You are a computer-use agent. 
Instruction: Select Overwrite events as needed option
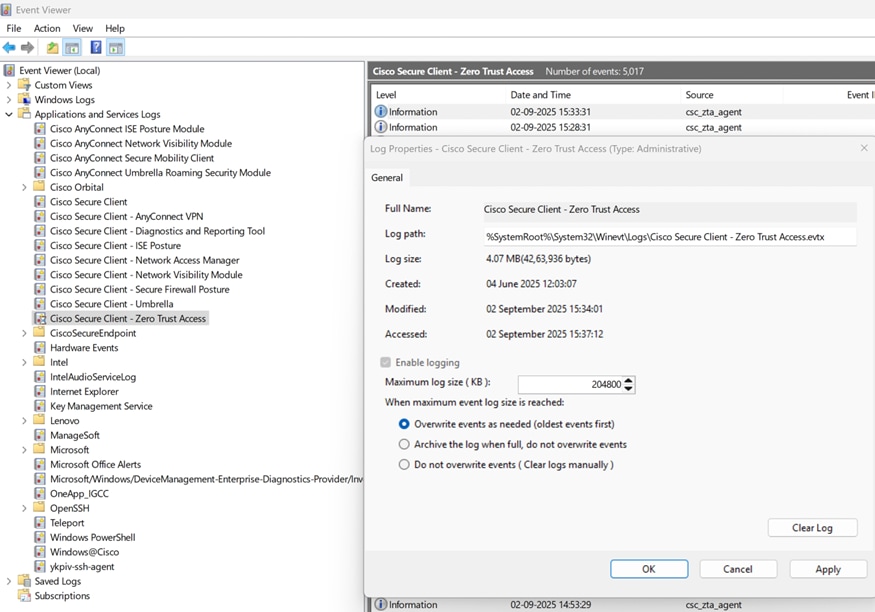[x=404, y=424]
